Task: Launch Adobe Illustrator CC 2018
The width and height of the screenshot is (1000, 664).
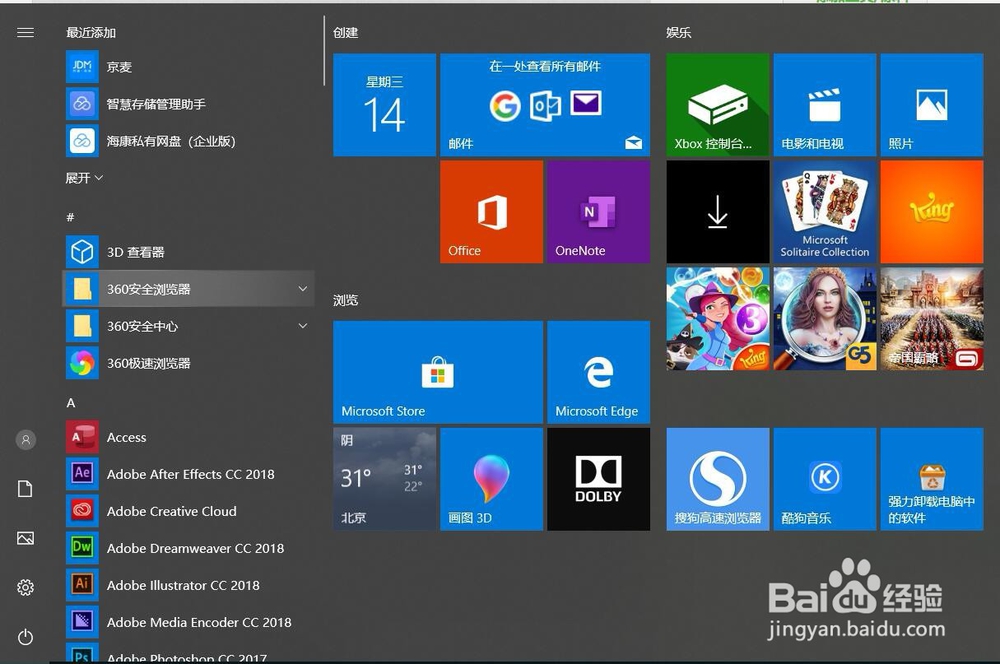Action: (x=190, y=585)
